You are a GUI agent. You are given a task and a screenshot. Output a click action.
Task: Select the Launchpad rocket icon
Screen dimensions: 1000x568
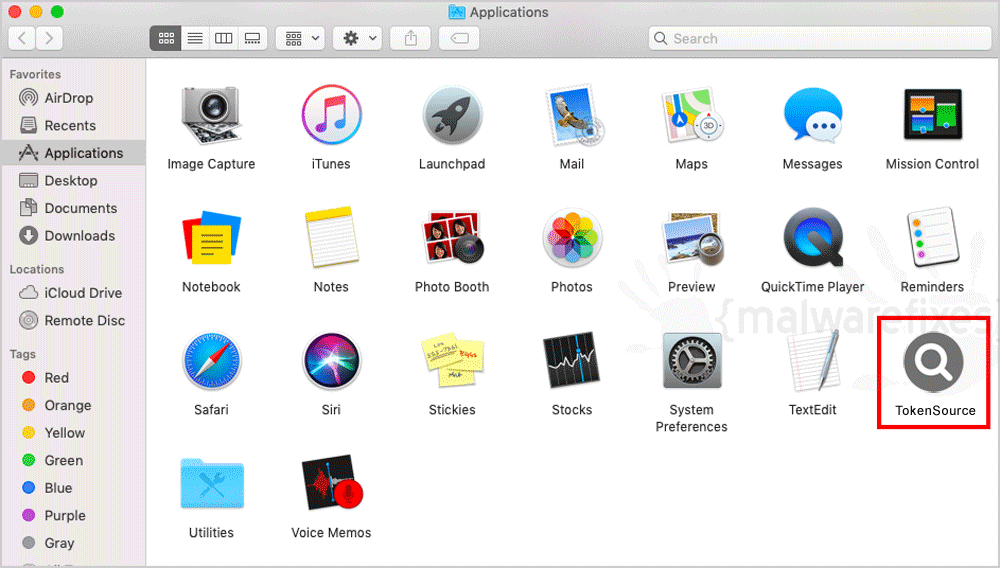click(x=452, y=115)
